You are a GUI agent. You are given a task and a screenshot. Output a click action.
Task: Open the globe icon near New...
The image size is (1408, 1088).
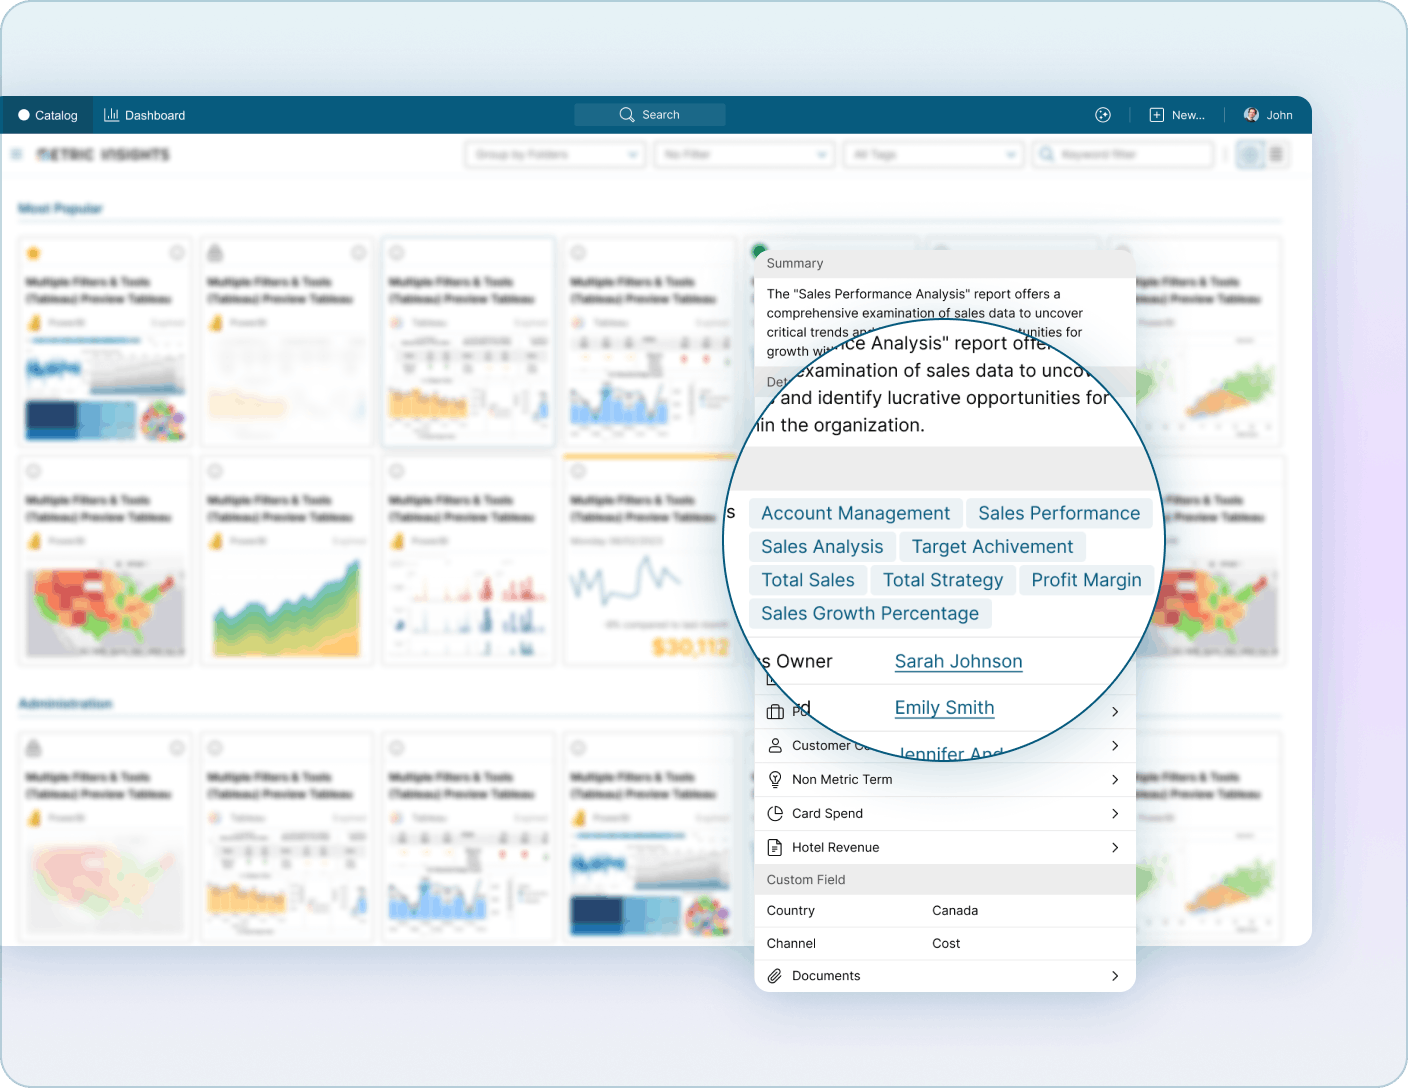pyautogui.click(x=1103, y=114)
